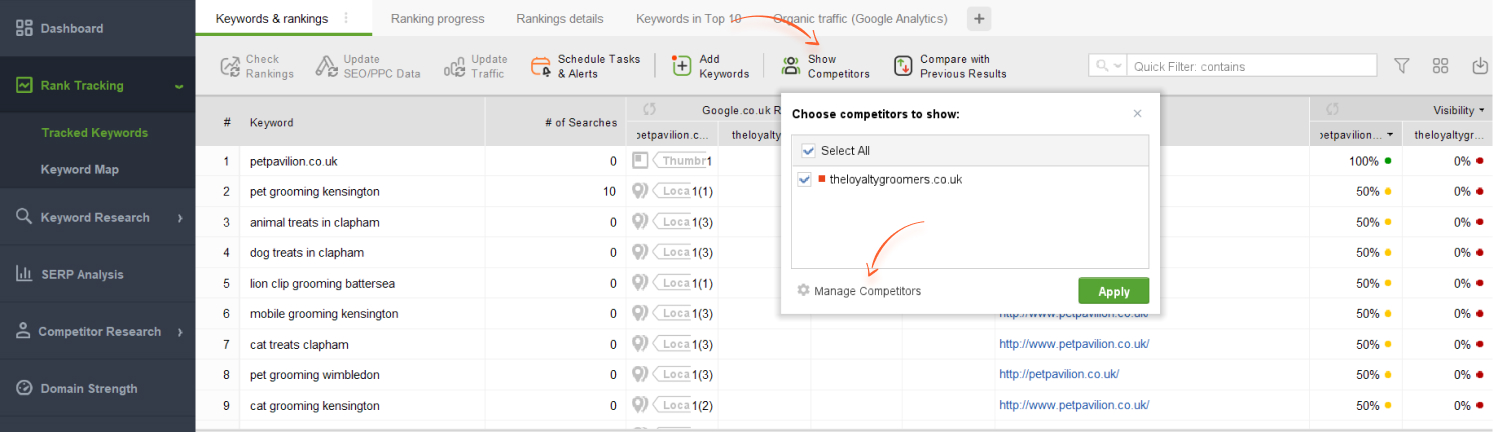Switch to the Ranking progress tab
The width and height of the screenshot is (1493, 432).
pyautogui.click(x=437, y=19)
